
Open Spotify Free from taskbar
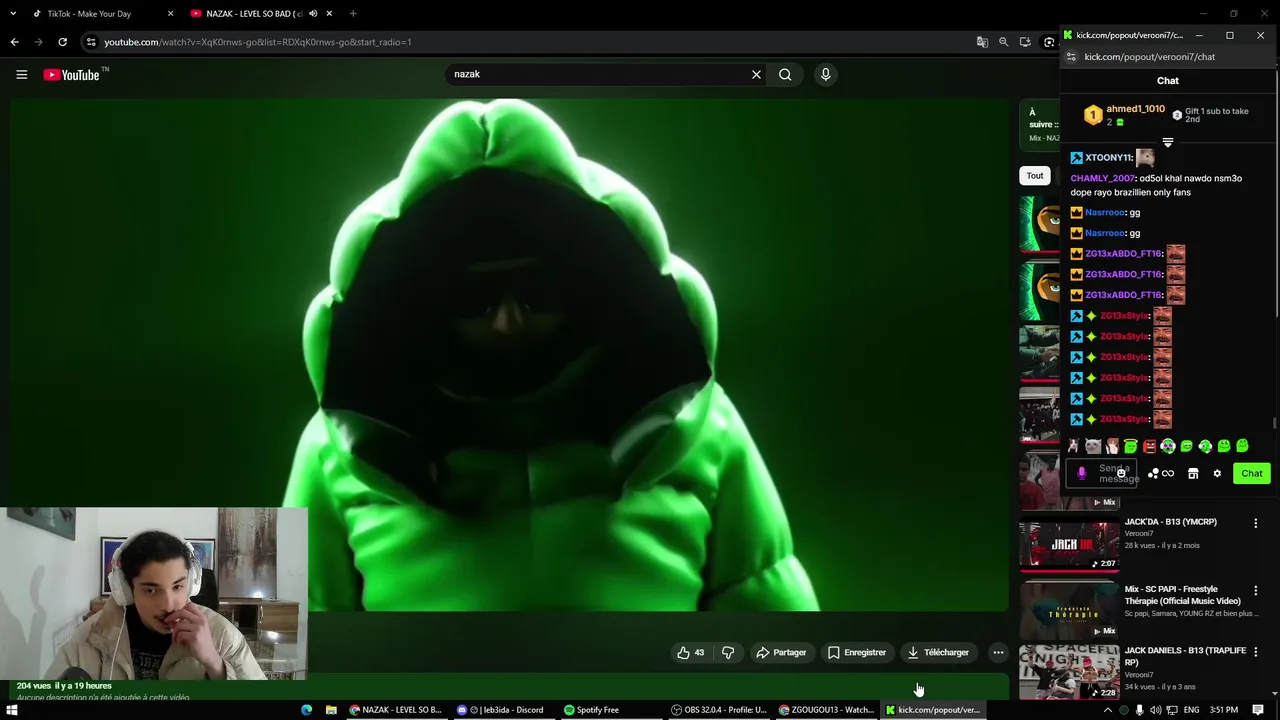pyautogui.click(x=592, y=710)
